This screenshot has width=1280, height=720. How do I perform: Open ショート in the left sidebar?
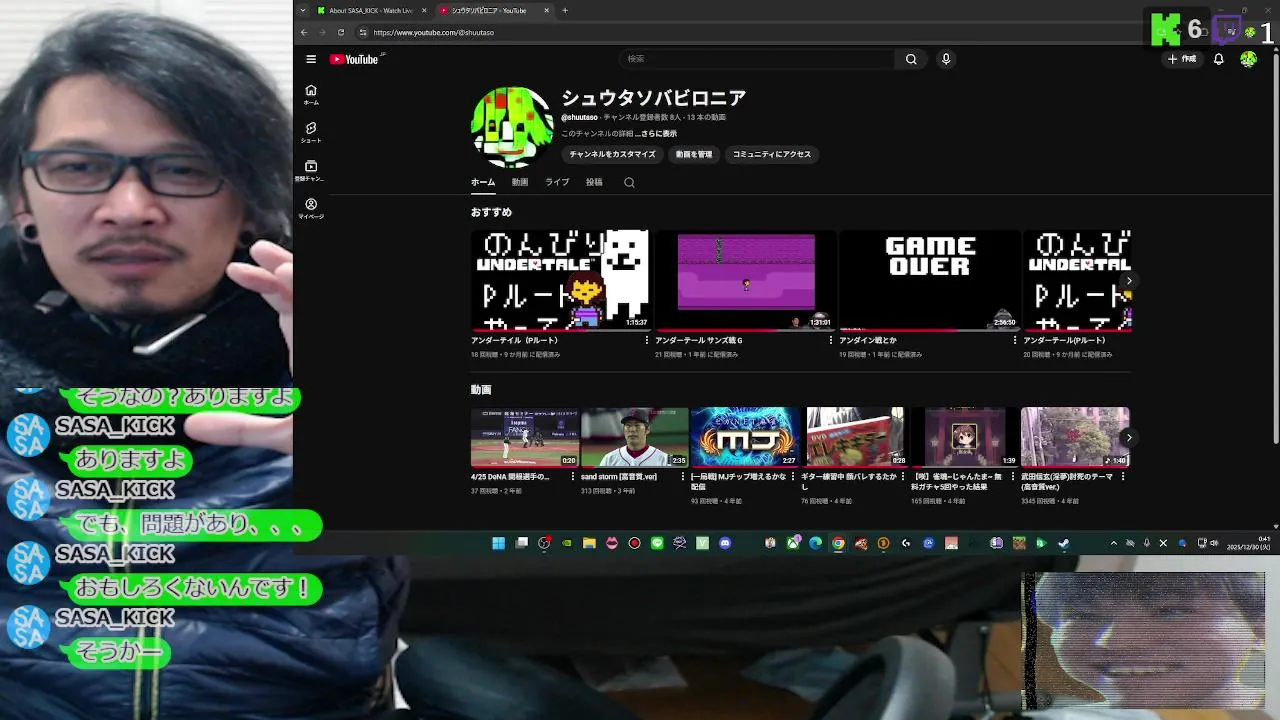coord(311,132)
